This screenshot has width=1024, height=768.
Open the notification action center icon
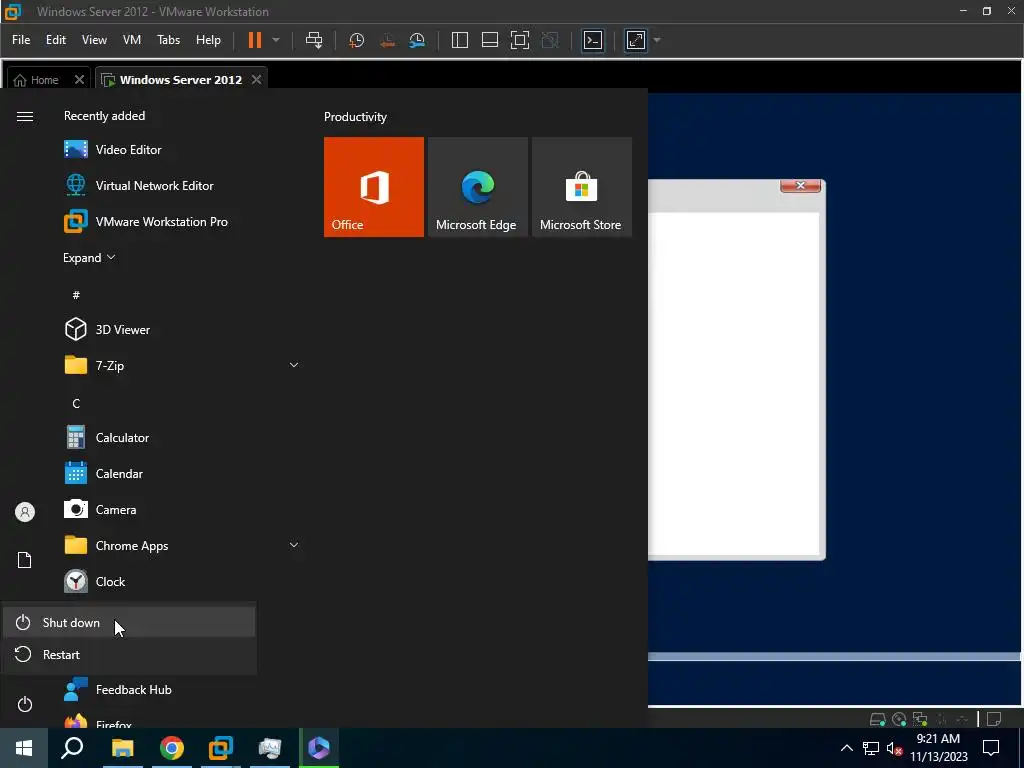991,748
